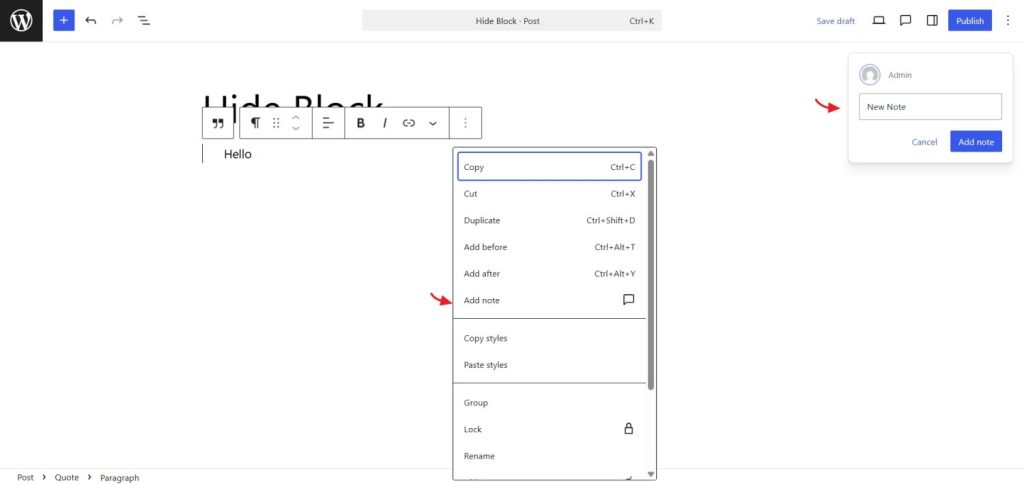Click the block drag handle
Image resolution: width=1024 pixels, height=484 pixels.
tap(276, 123)
